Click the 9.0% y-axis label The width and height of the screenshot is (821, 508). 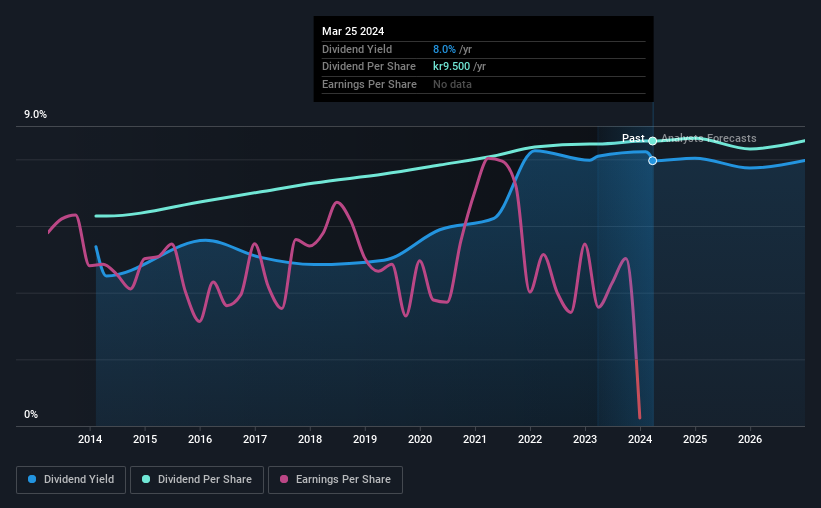[35, 115]
